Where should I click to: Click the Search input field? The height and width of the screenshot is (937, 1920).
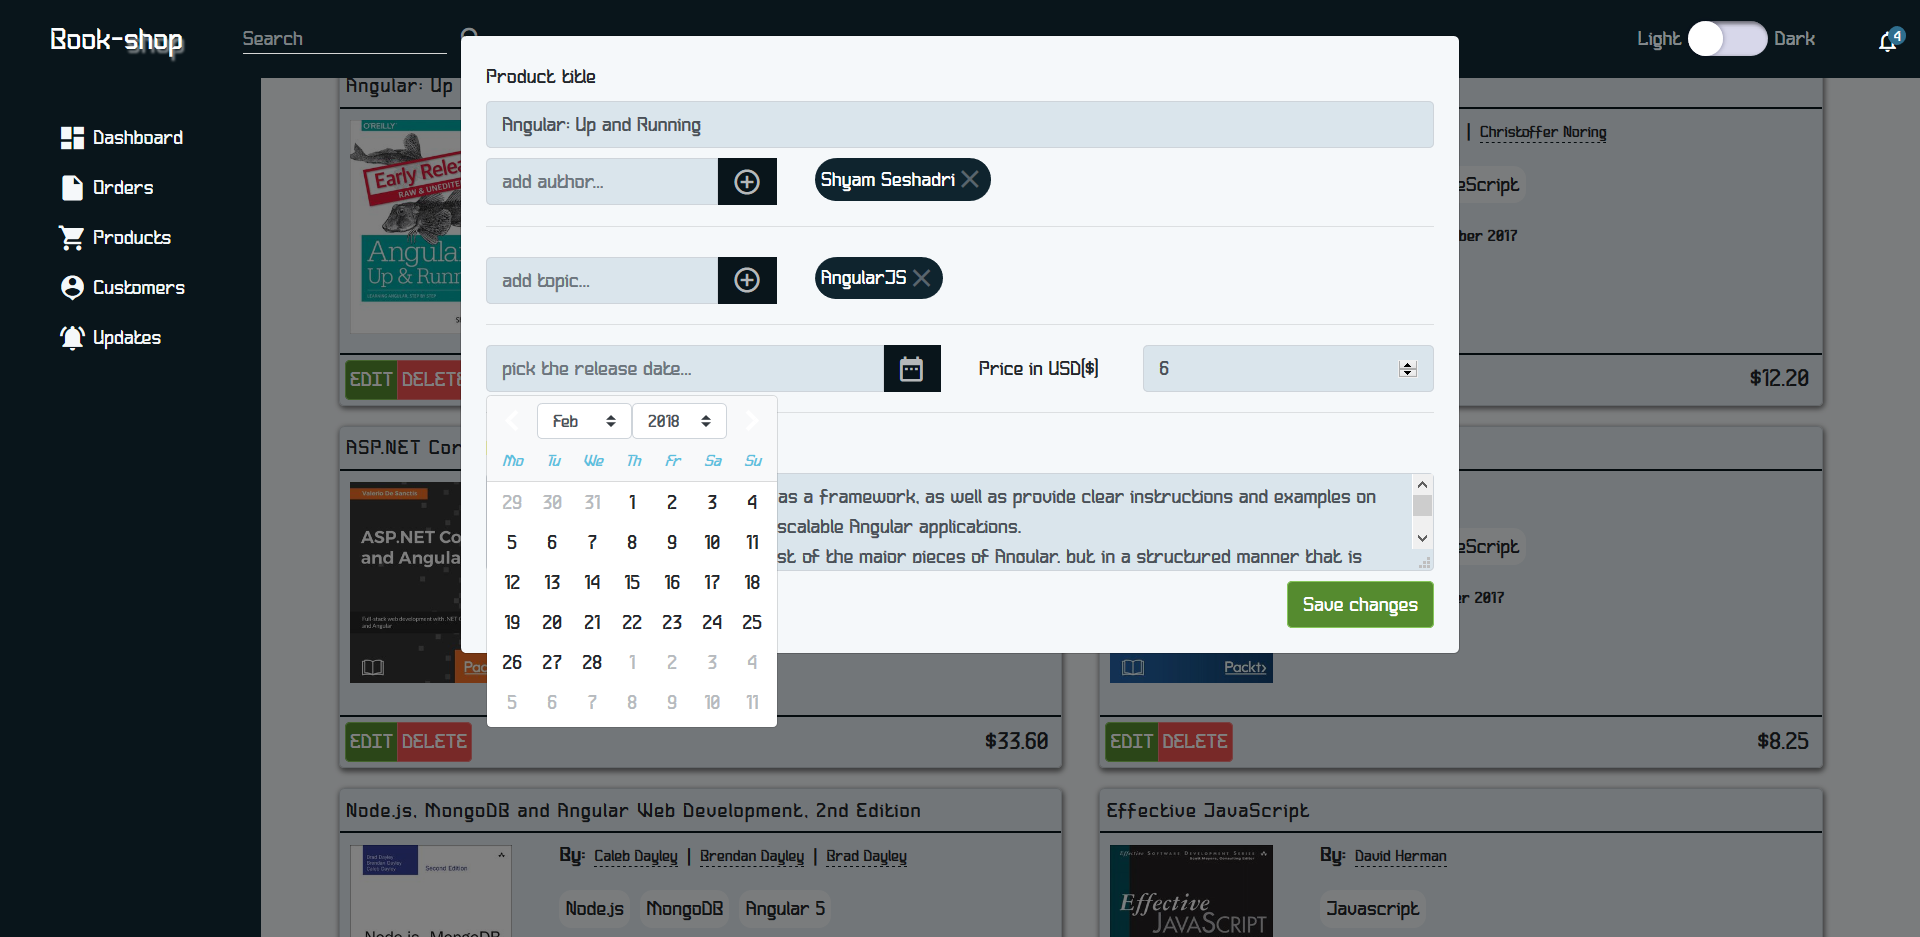point(344,39)
